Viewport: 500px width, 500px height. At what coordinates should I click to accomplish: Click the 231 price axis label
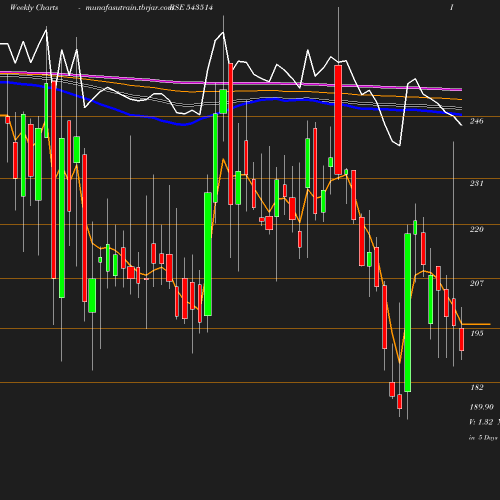tap(476, 183)
